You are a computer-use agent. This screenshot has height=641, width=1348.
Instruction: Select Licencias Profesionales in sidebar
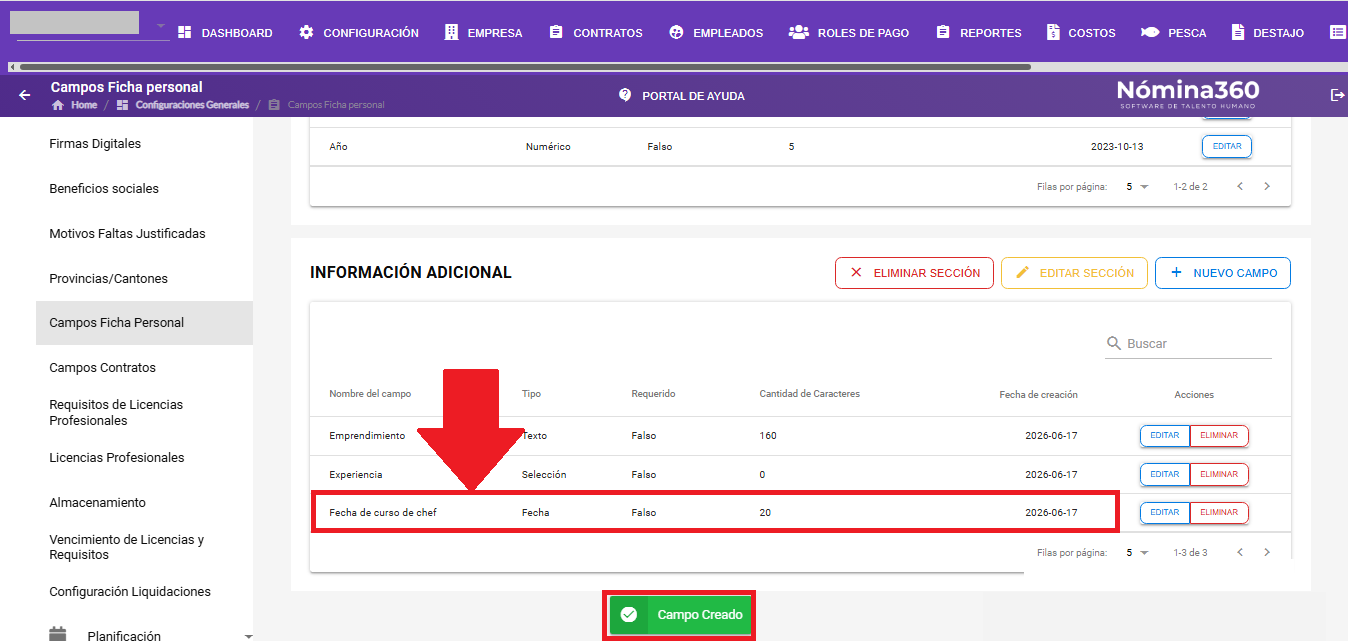pyautogui.click(x=116, y=458)
